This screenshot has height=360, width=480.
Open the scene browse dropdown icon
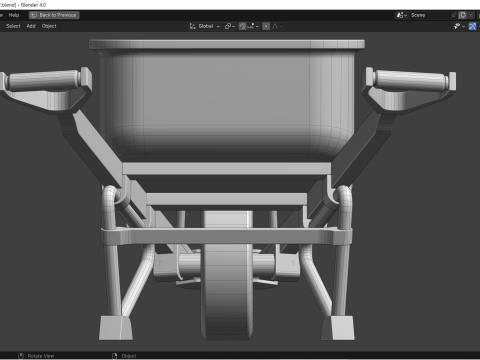point(402,15)
